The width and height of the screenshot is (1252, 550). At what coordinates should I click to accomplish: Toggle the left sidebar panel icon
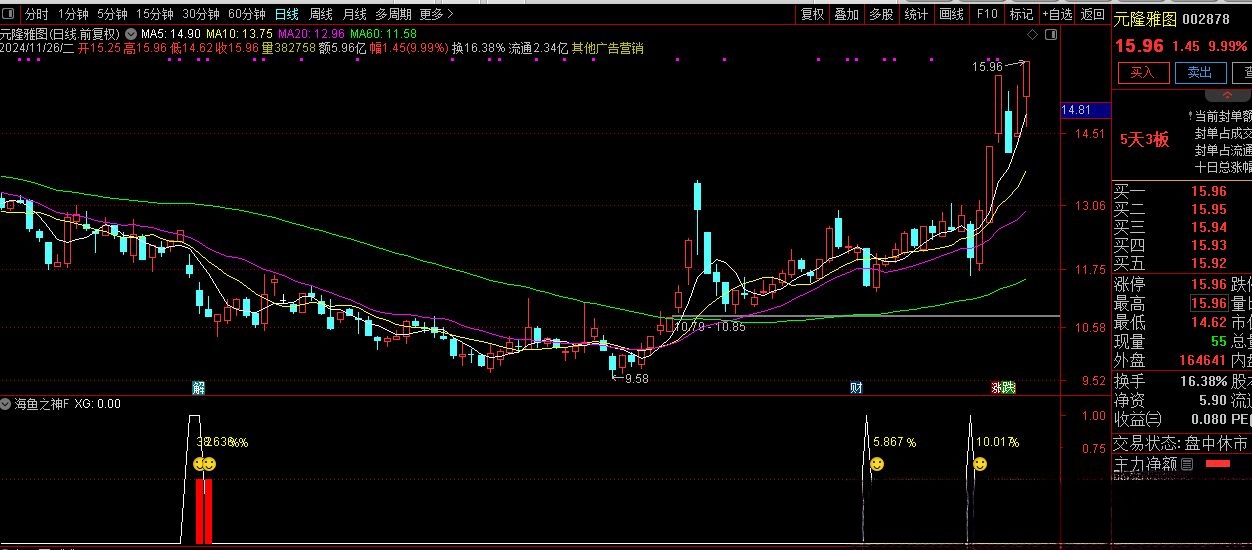(9, 14)
